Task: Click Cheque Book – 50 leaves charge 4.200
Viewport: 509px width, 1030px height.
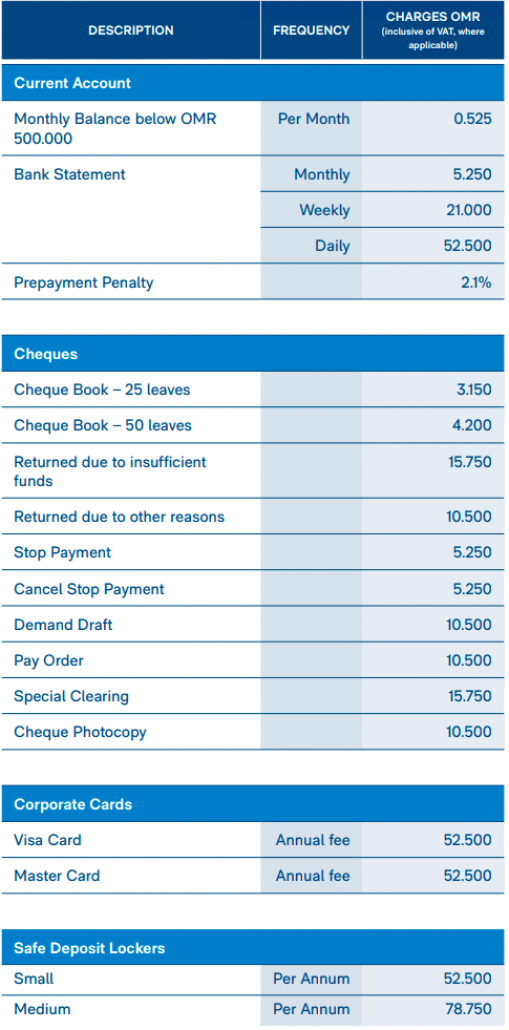Action: [472, 426]
